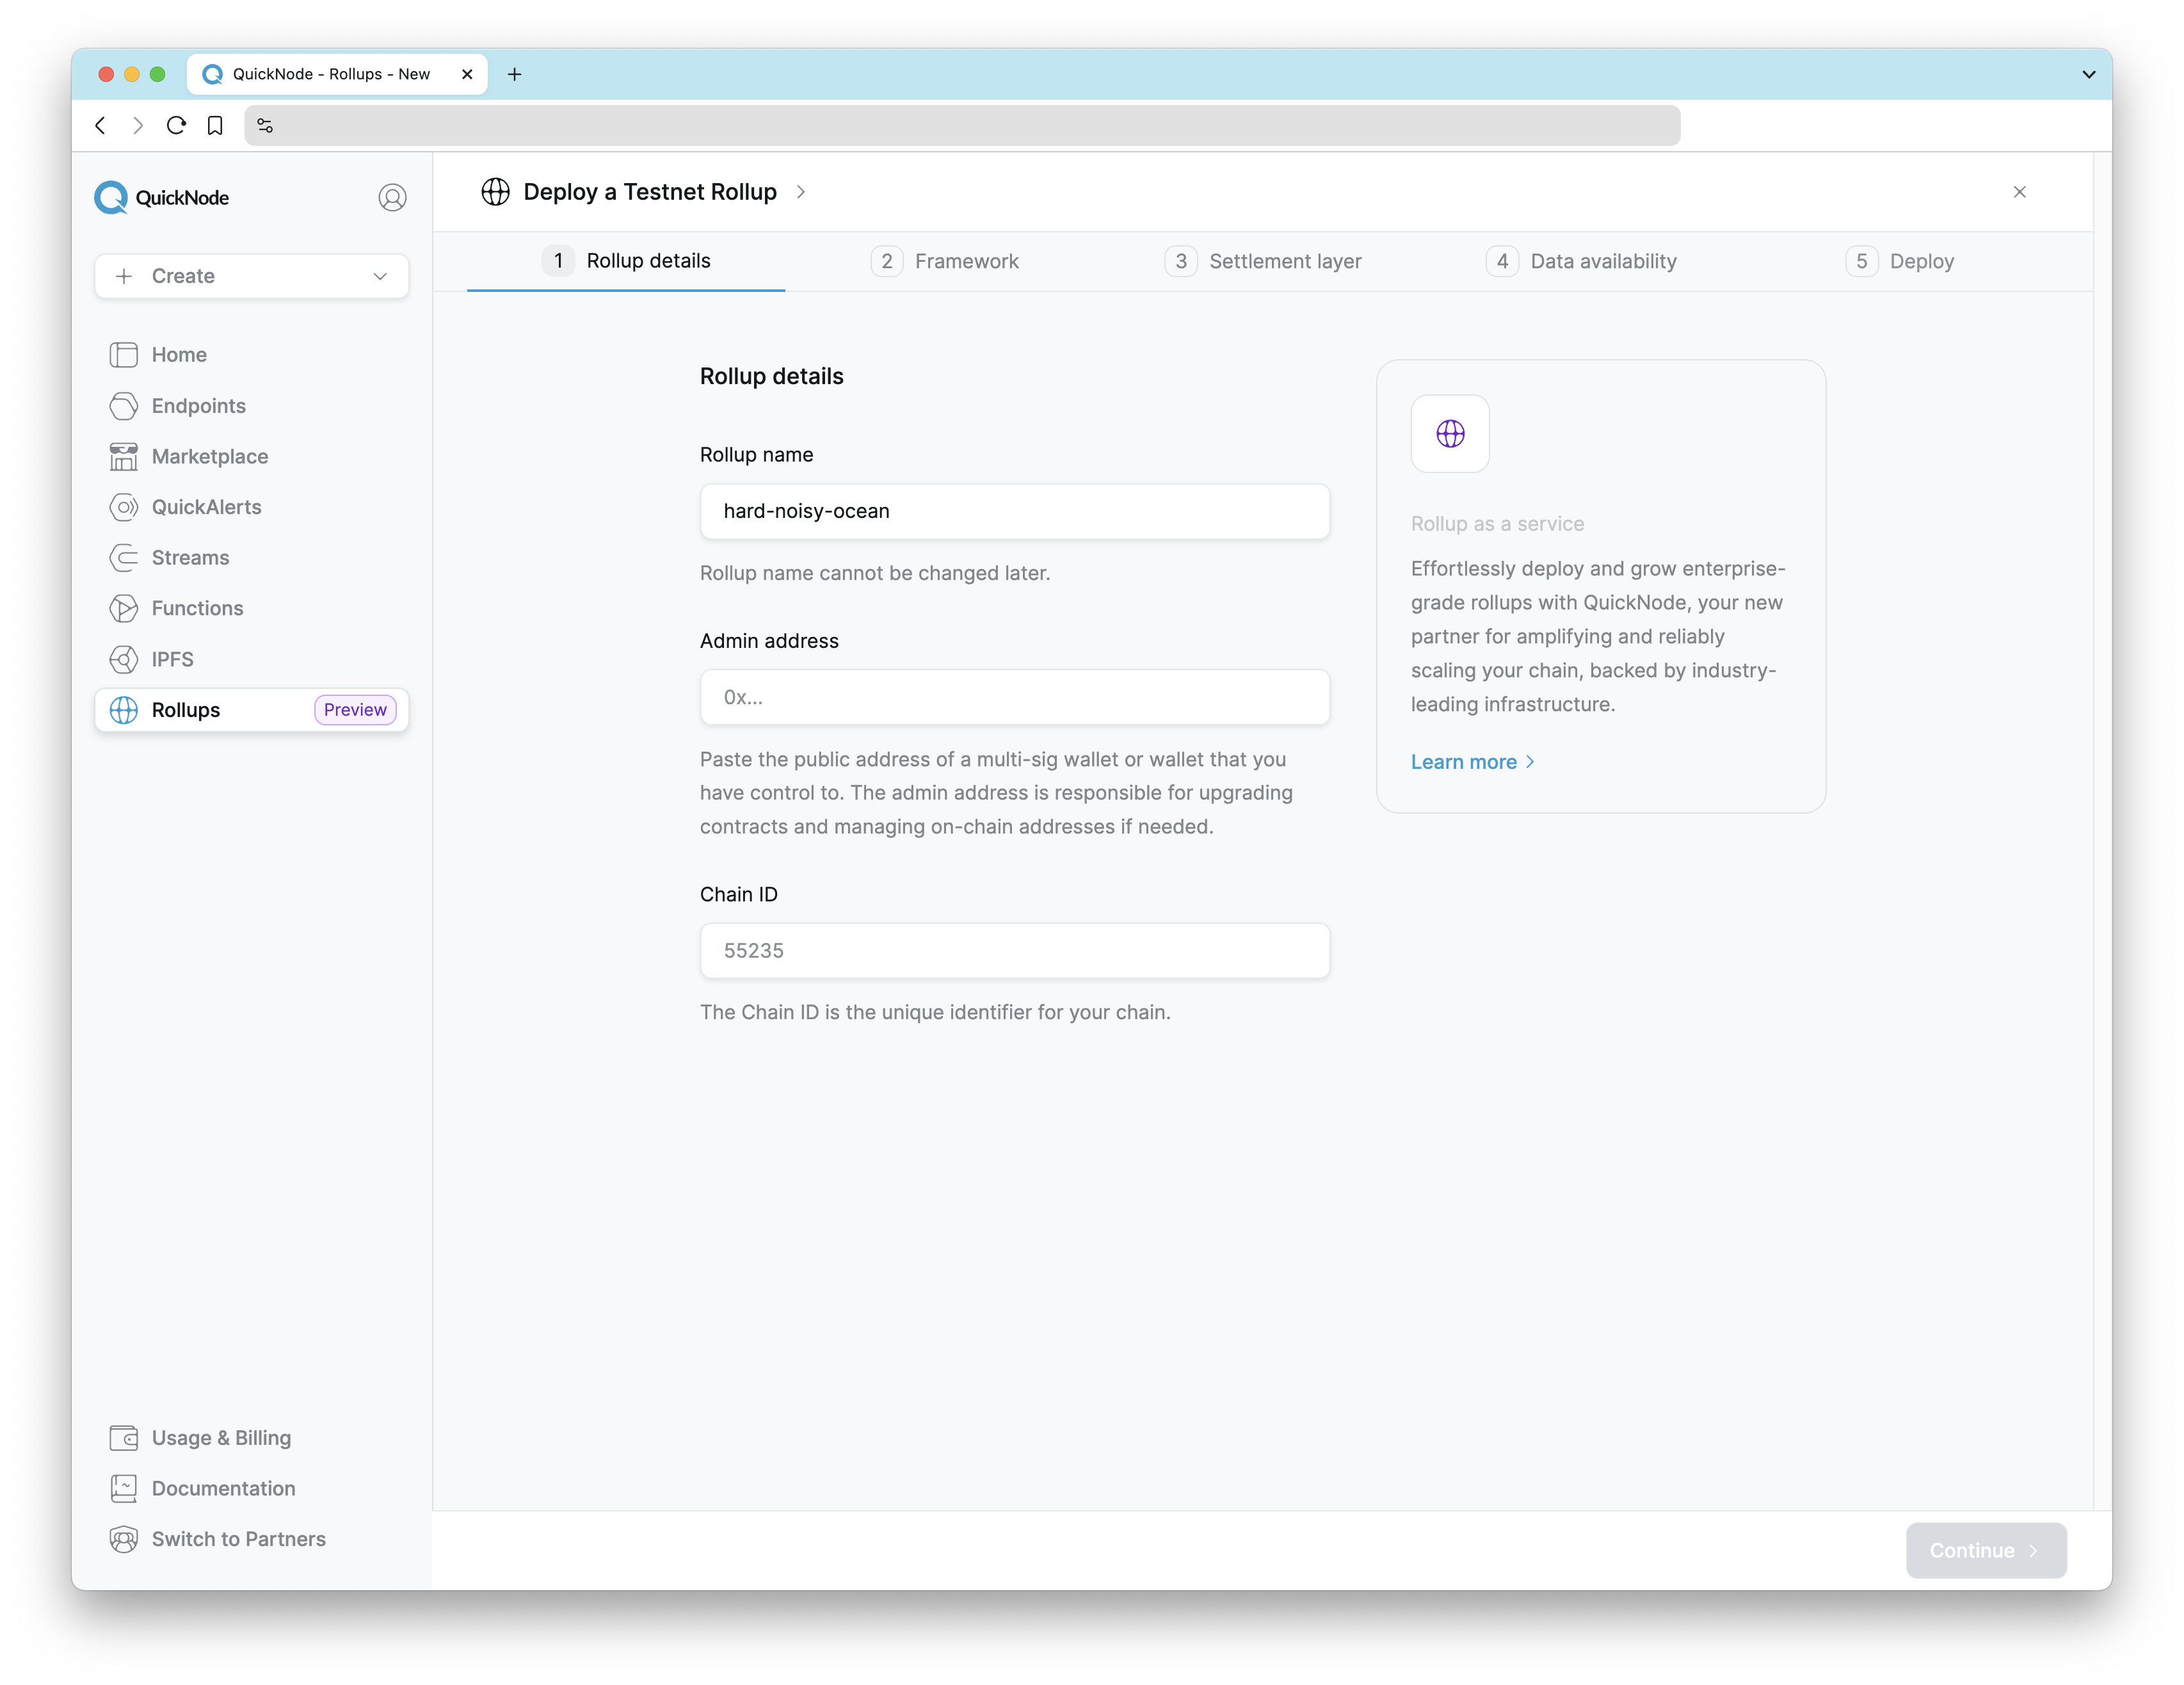The image size is (2184, 1685).
Task: Click the Streams sidebar icon
Action: (x=124, y=558)
